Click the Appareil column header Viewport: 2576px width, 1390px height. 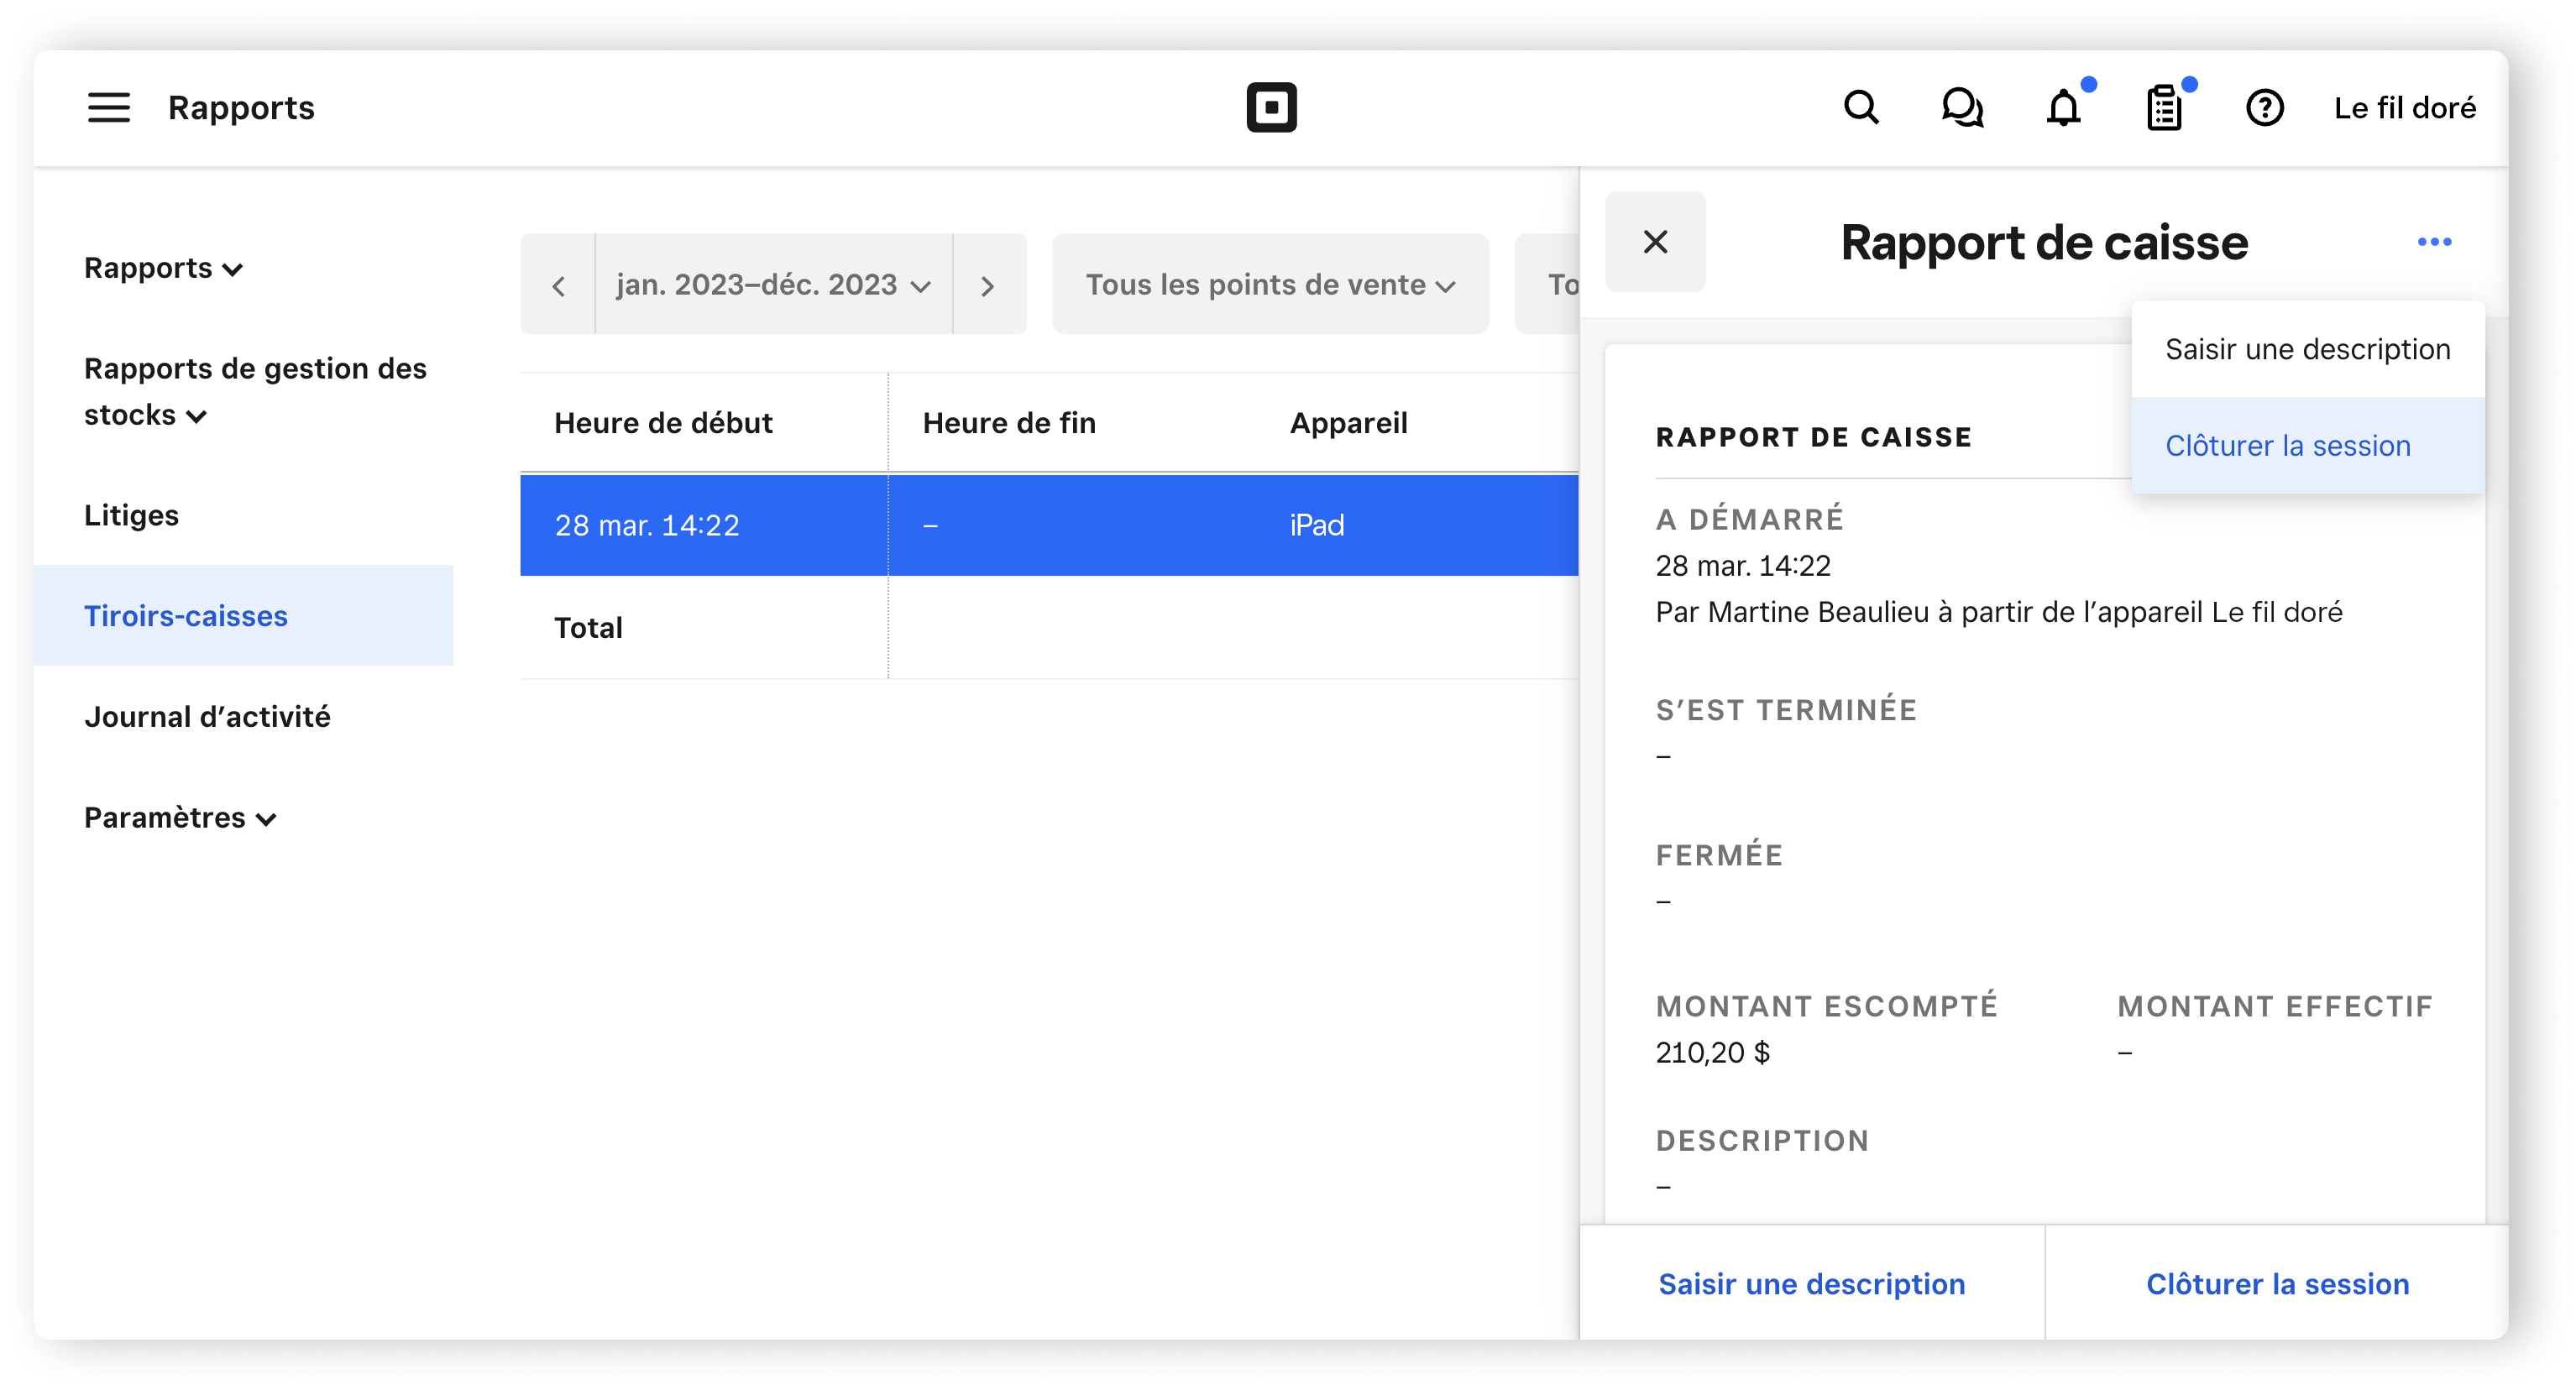[1348, 423]
